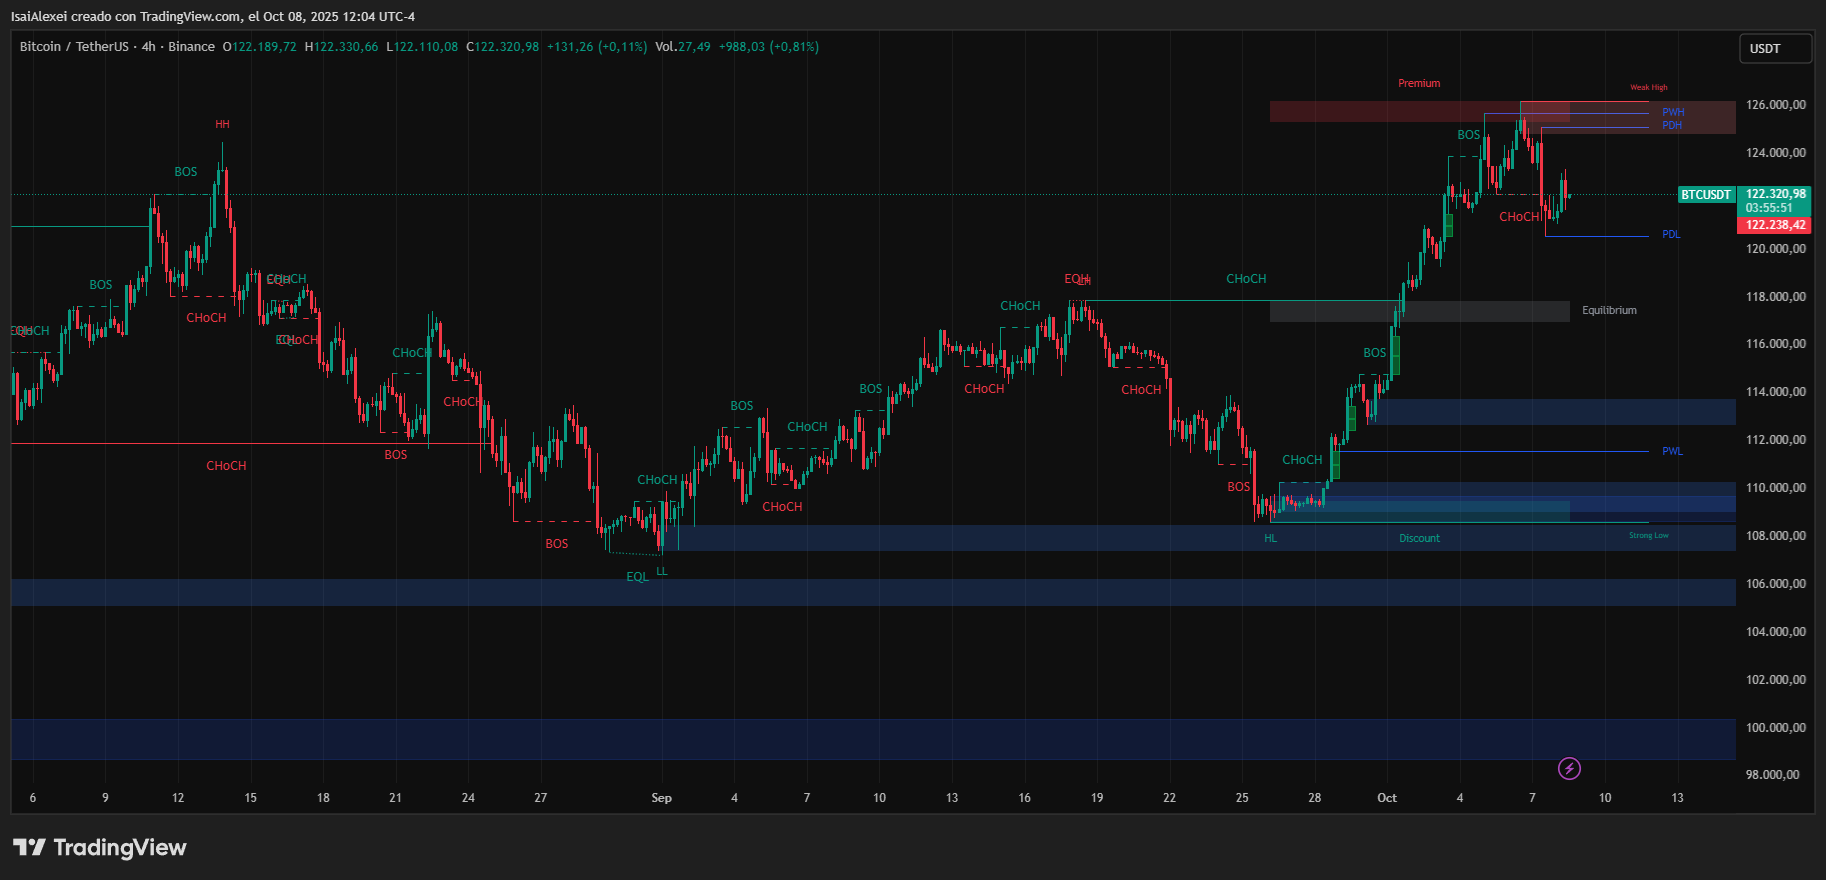1826x880 pixels.
Task: Click the HH swing label
Action: coord(222,125)
